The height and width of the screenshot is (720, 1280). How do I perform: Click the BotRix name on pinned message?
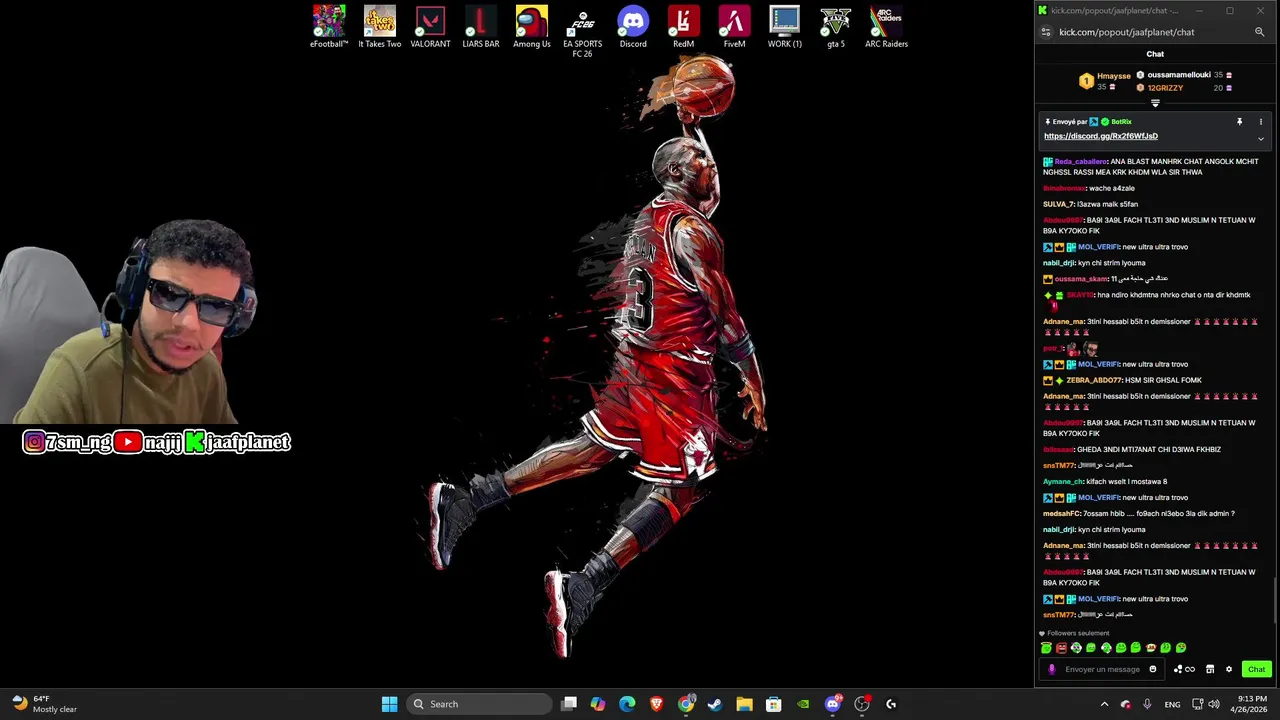click(1121, 122)
